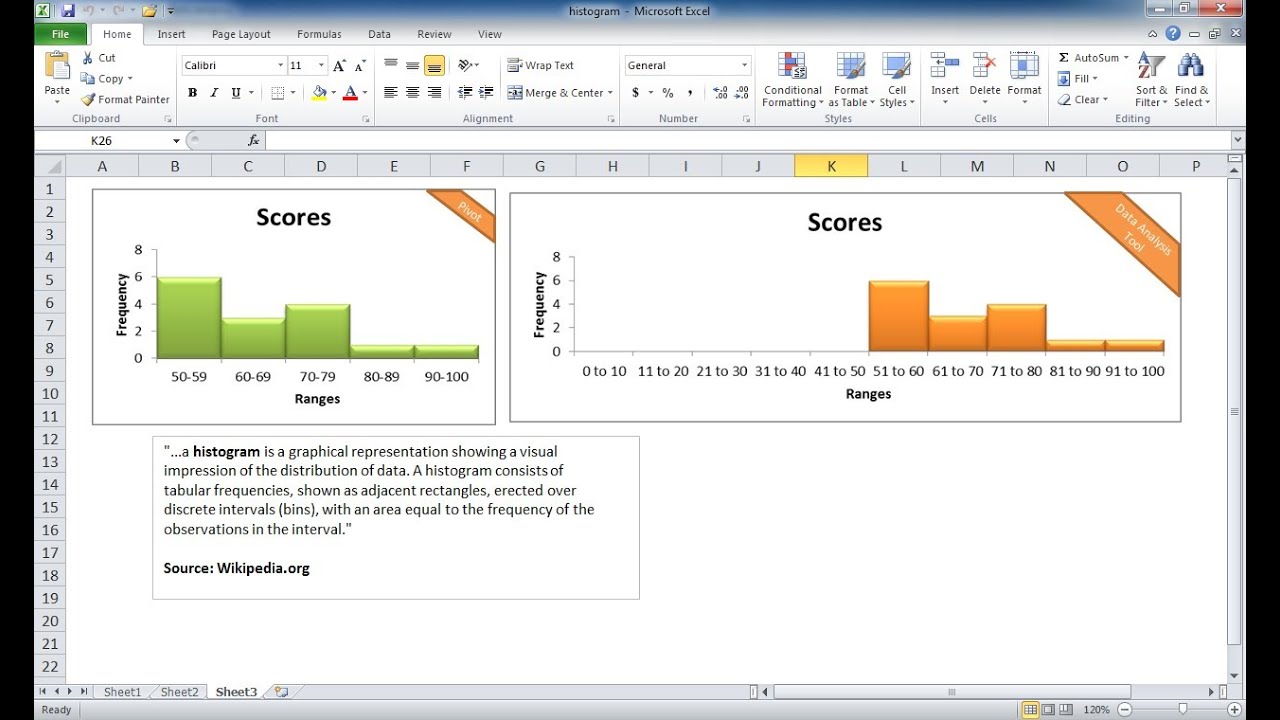
Task: Toggle Top Align
Action: click(x=390, y=66)
